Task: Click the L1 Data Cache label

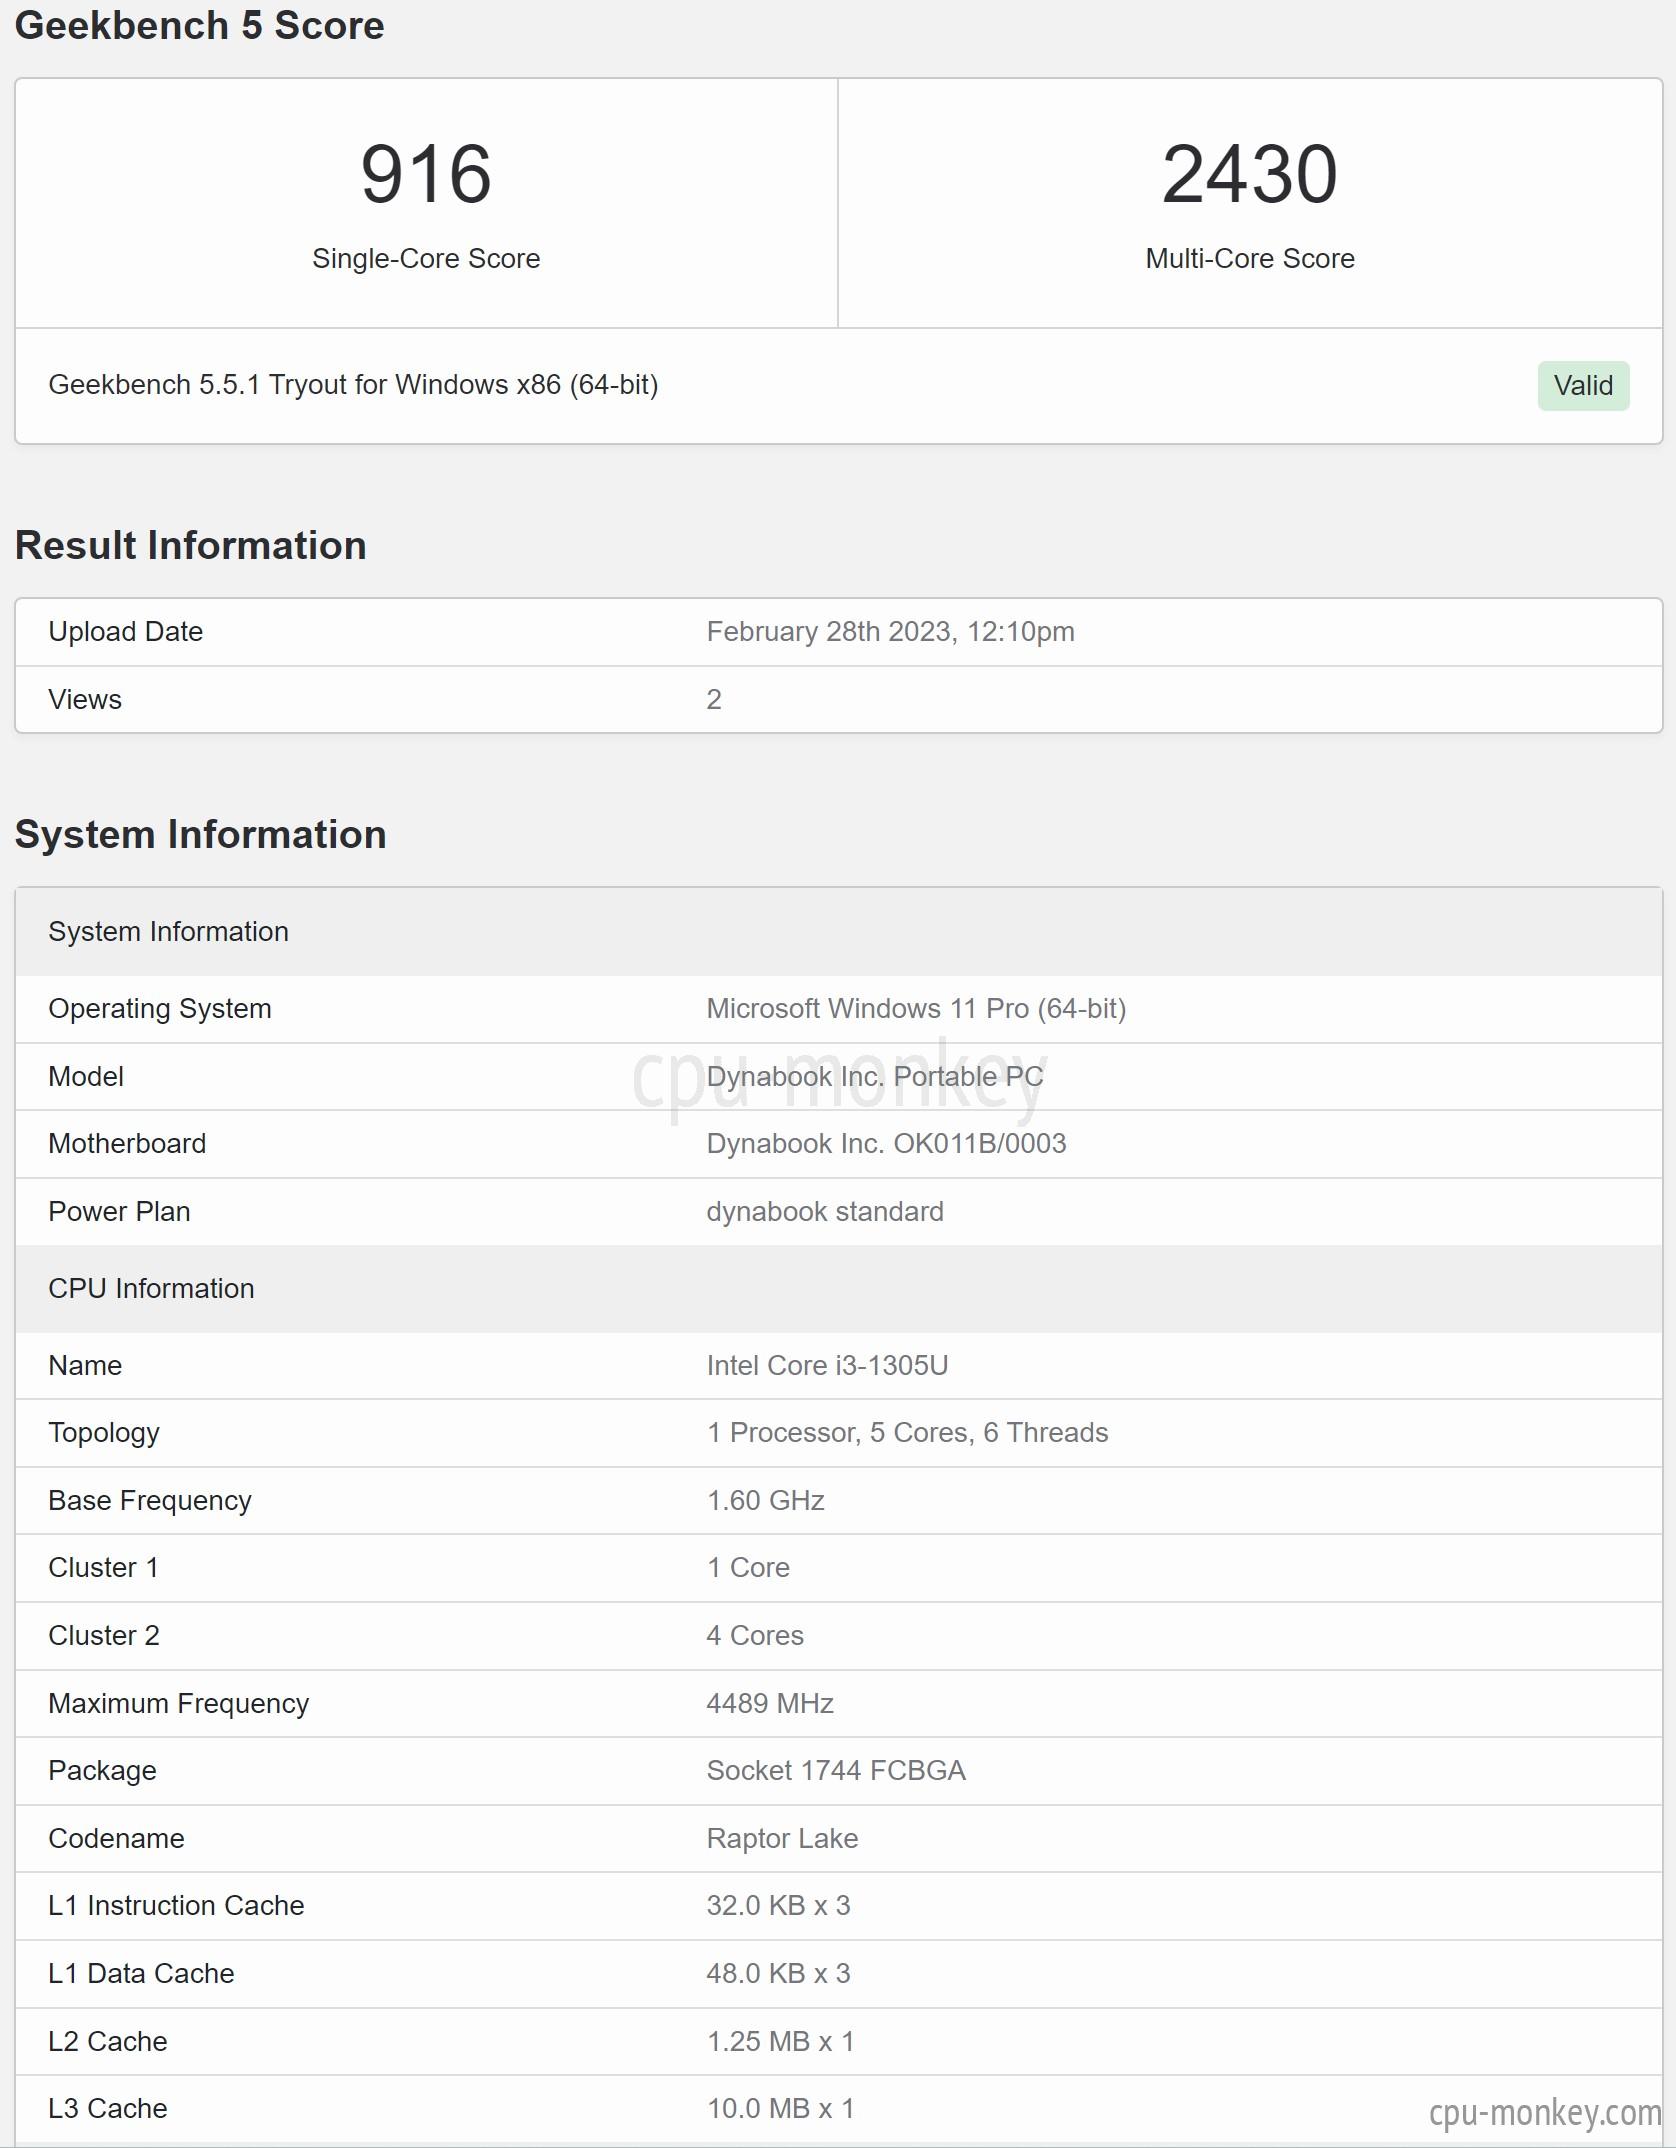Action: tap(141, 1974)
